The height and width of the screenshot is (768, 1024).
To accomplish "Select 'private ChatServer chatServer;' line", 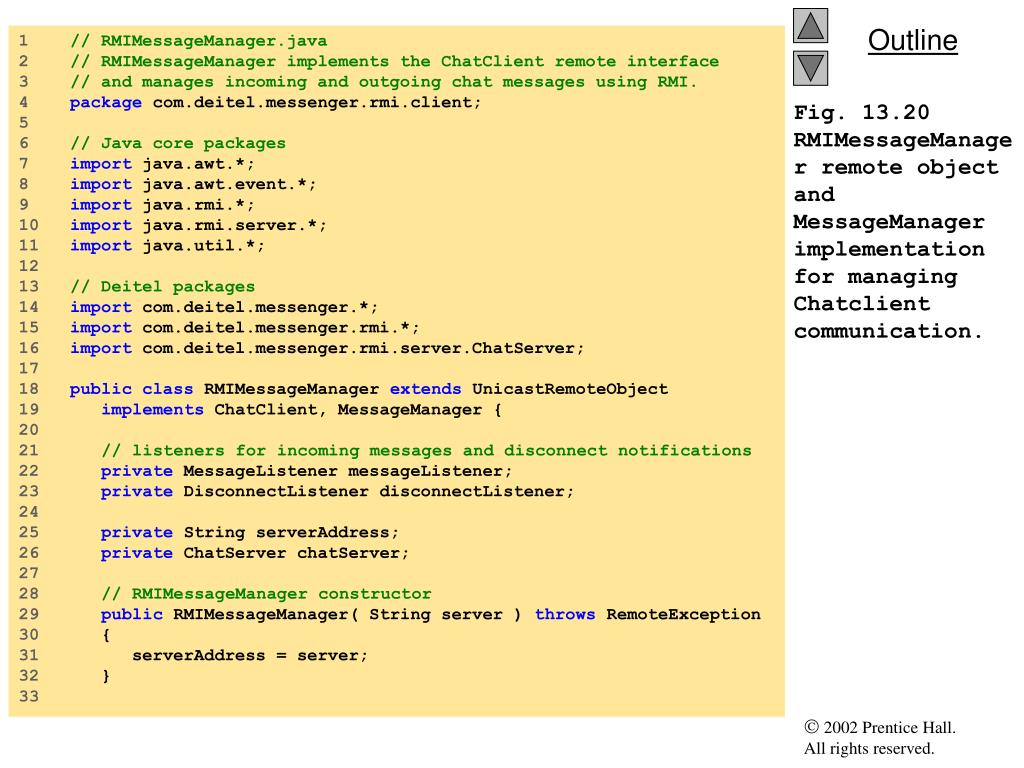I will coord(255,553).
